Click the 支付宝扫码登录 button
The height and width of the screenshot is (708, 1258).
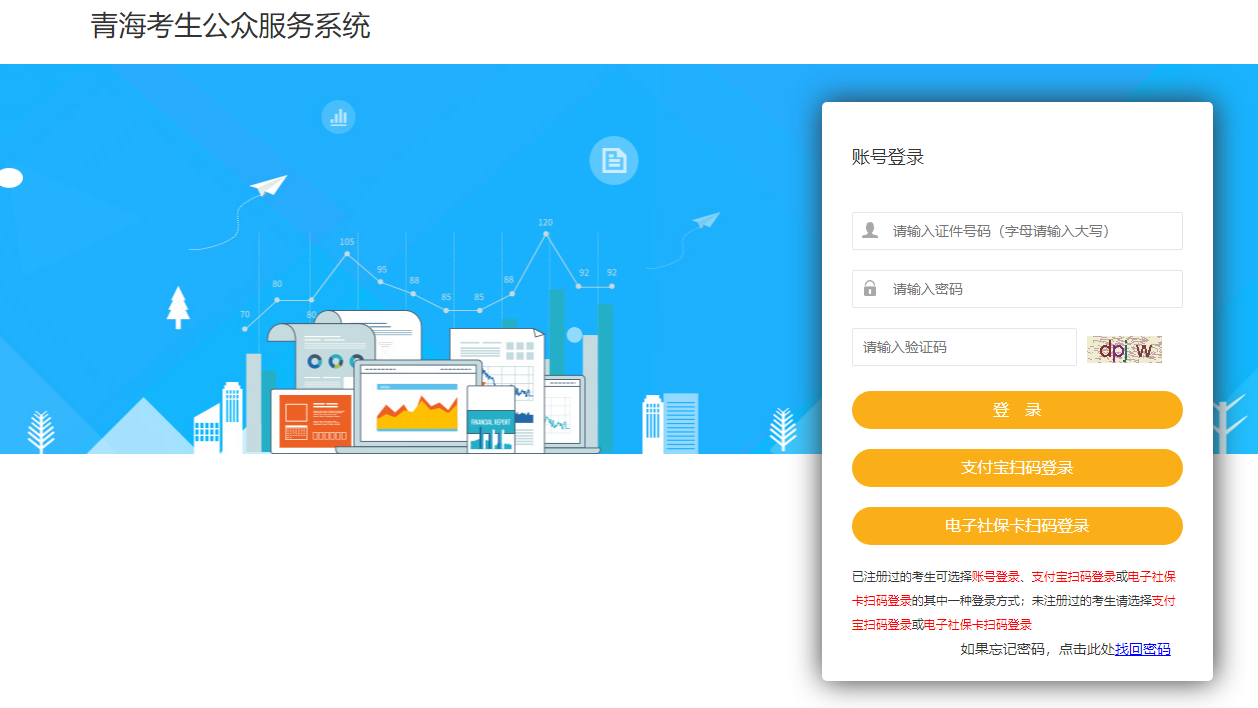pyautogui.click(x=1017, y=468)
